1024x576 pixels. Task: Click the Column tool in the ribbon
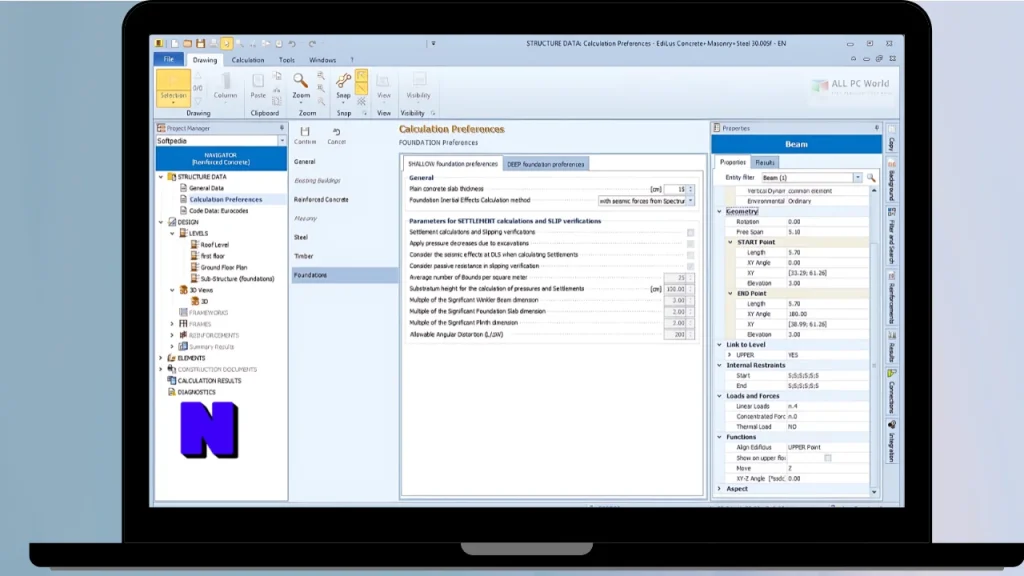225,86
